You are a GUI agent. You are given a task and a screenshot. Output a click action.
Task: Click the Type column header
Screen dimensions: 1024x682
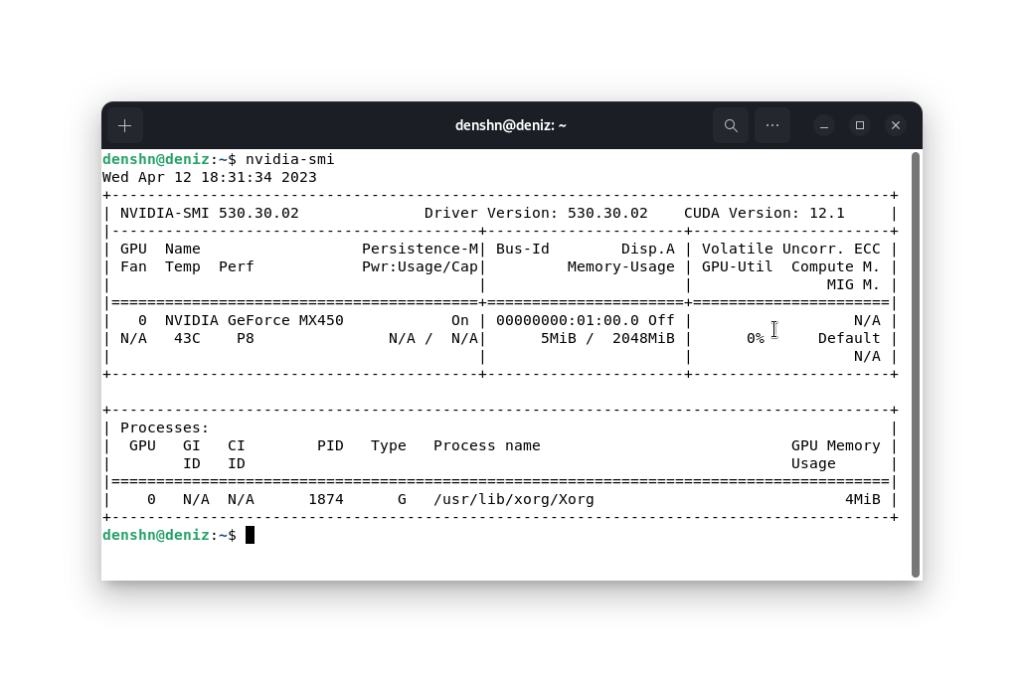[x=389, y=446]
